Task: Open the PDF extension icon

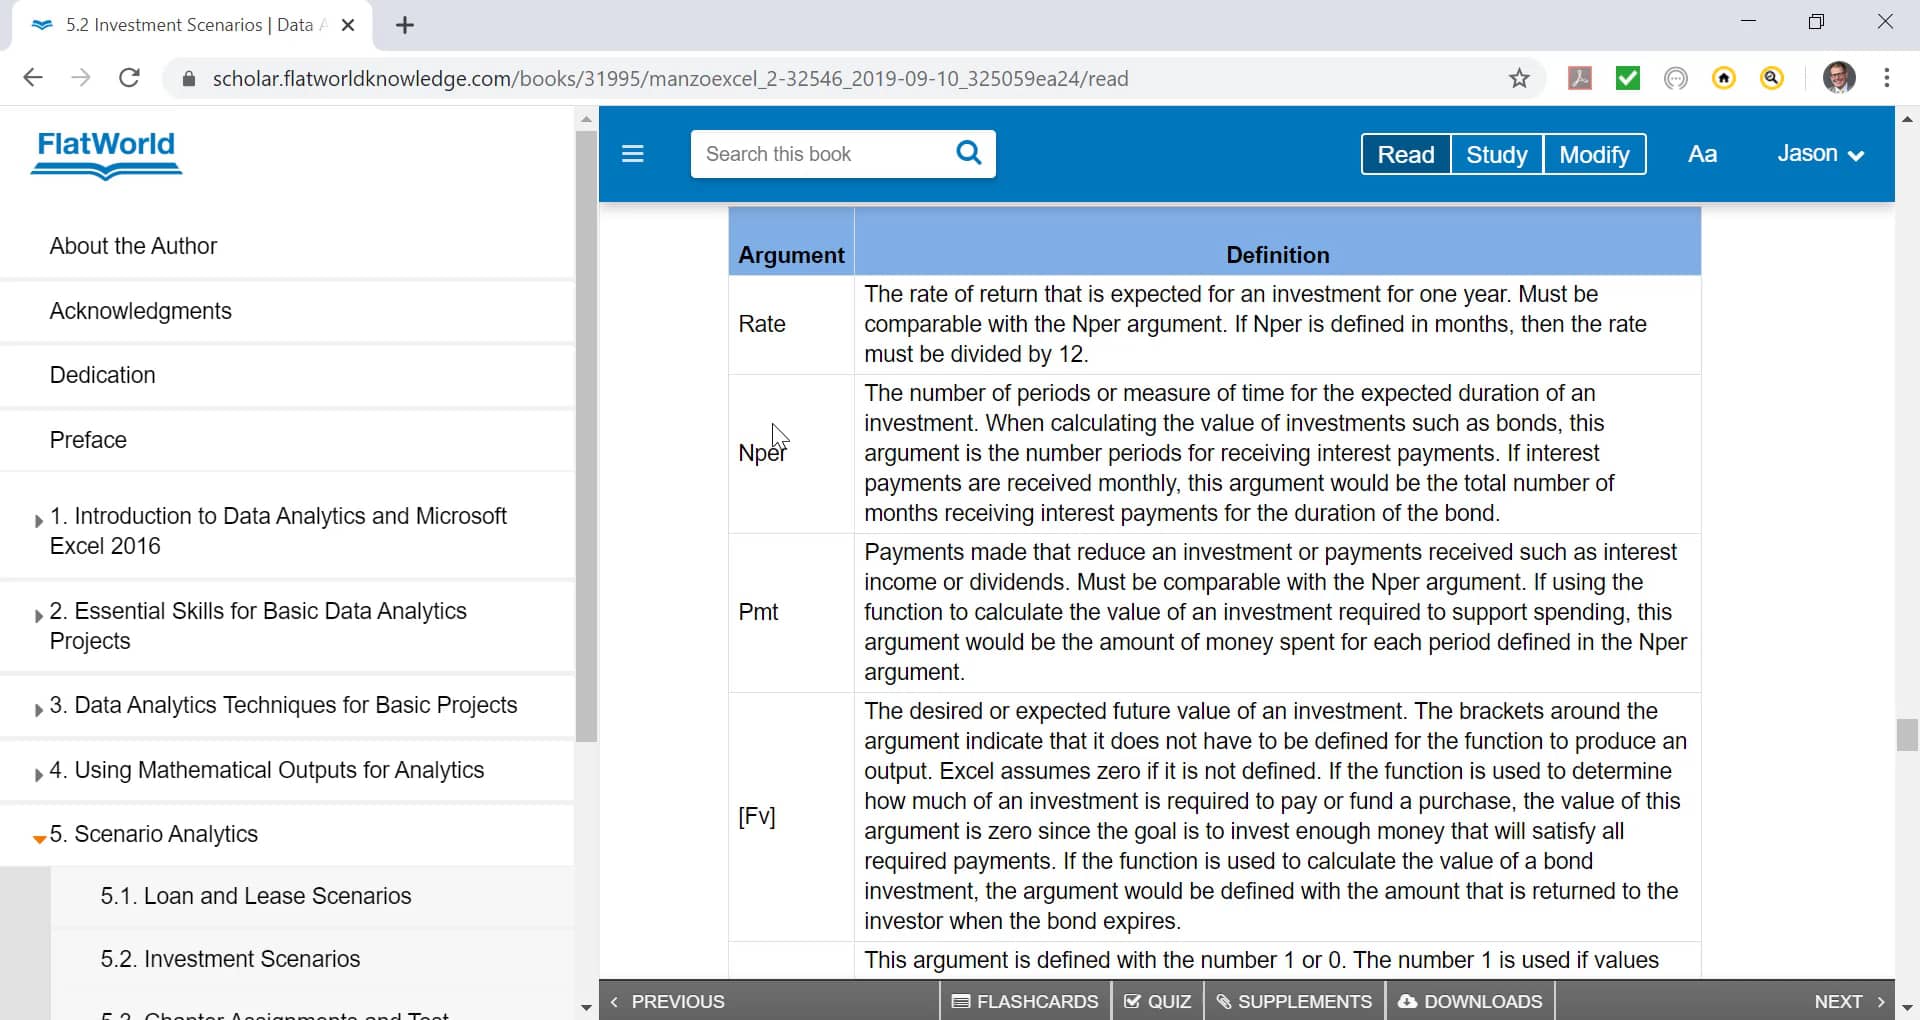Action: 1580,78
